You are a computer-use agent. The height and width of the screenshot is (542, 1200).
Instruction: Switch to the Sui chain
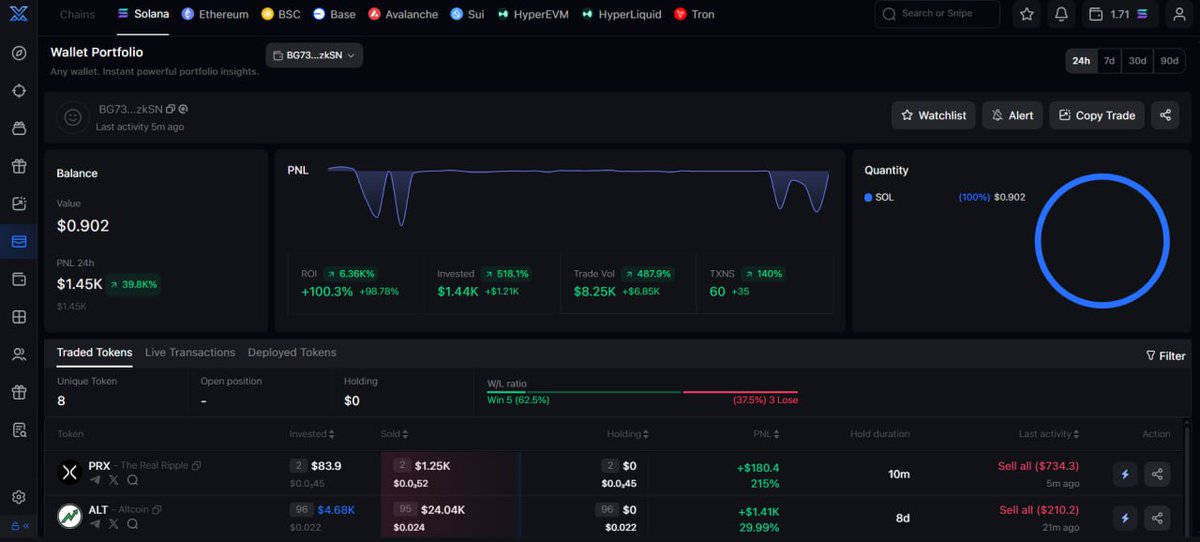pyautogui.click(x=467, y=14)
